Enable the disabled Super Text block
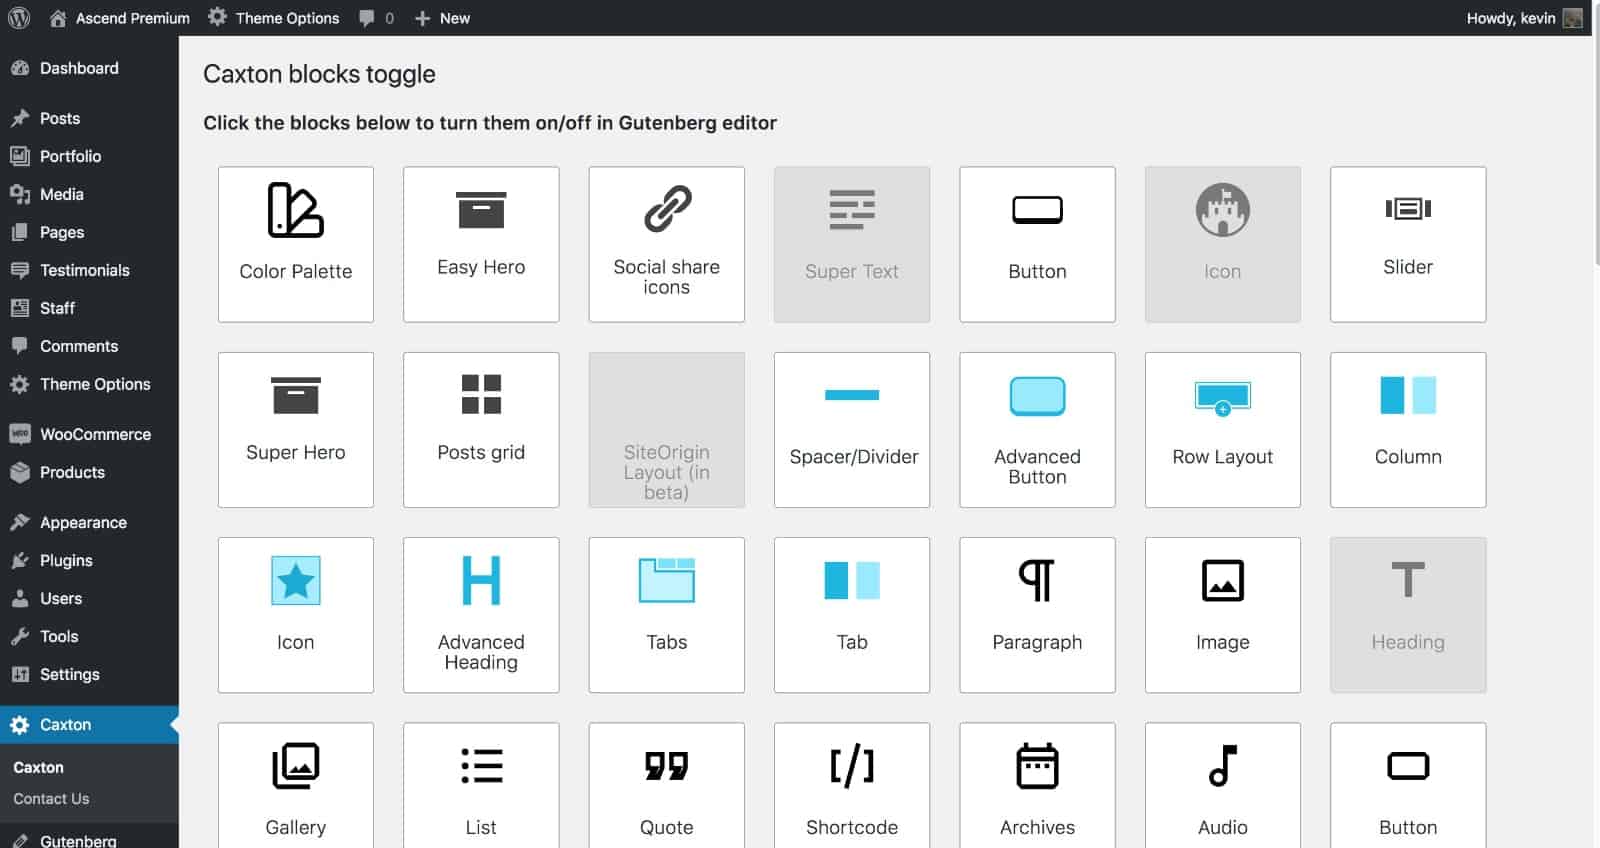This screenshot has width=1600, height=848. point(852,244)
